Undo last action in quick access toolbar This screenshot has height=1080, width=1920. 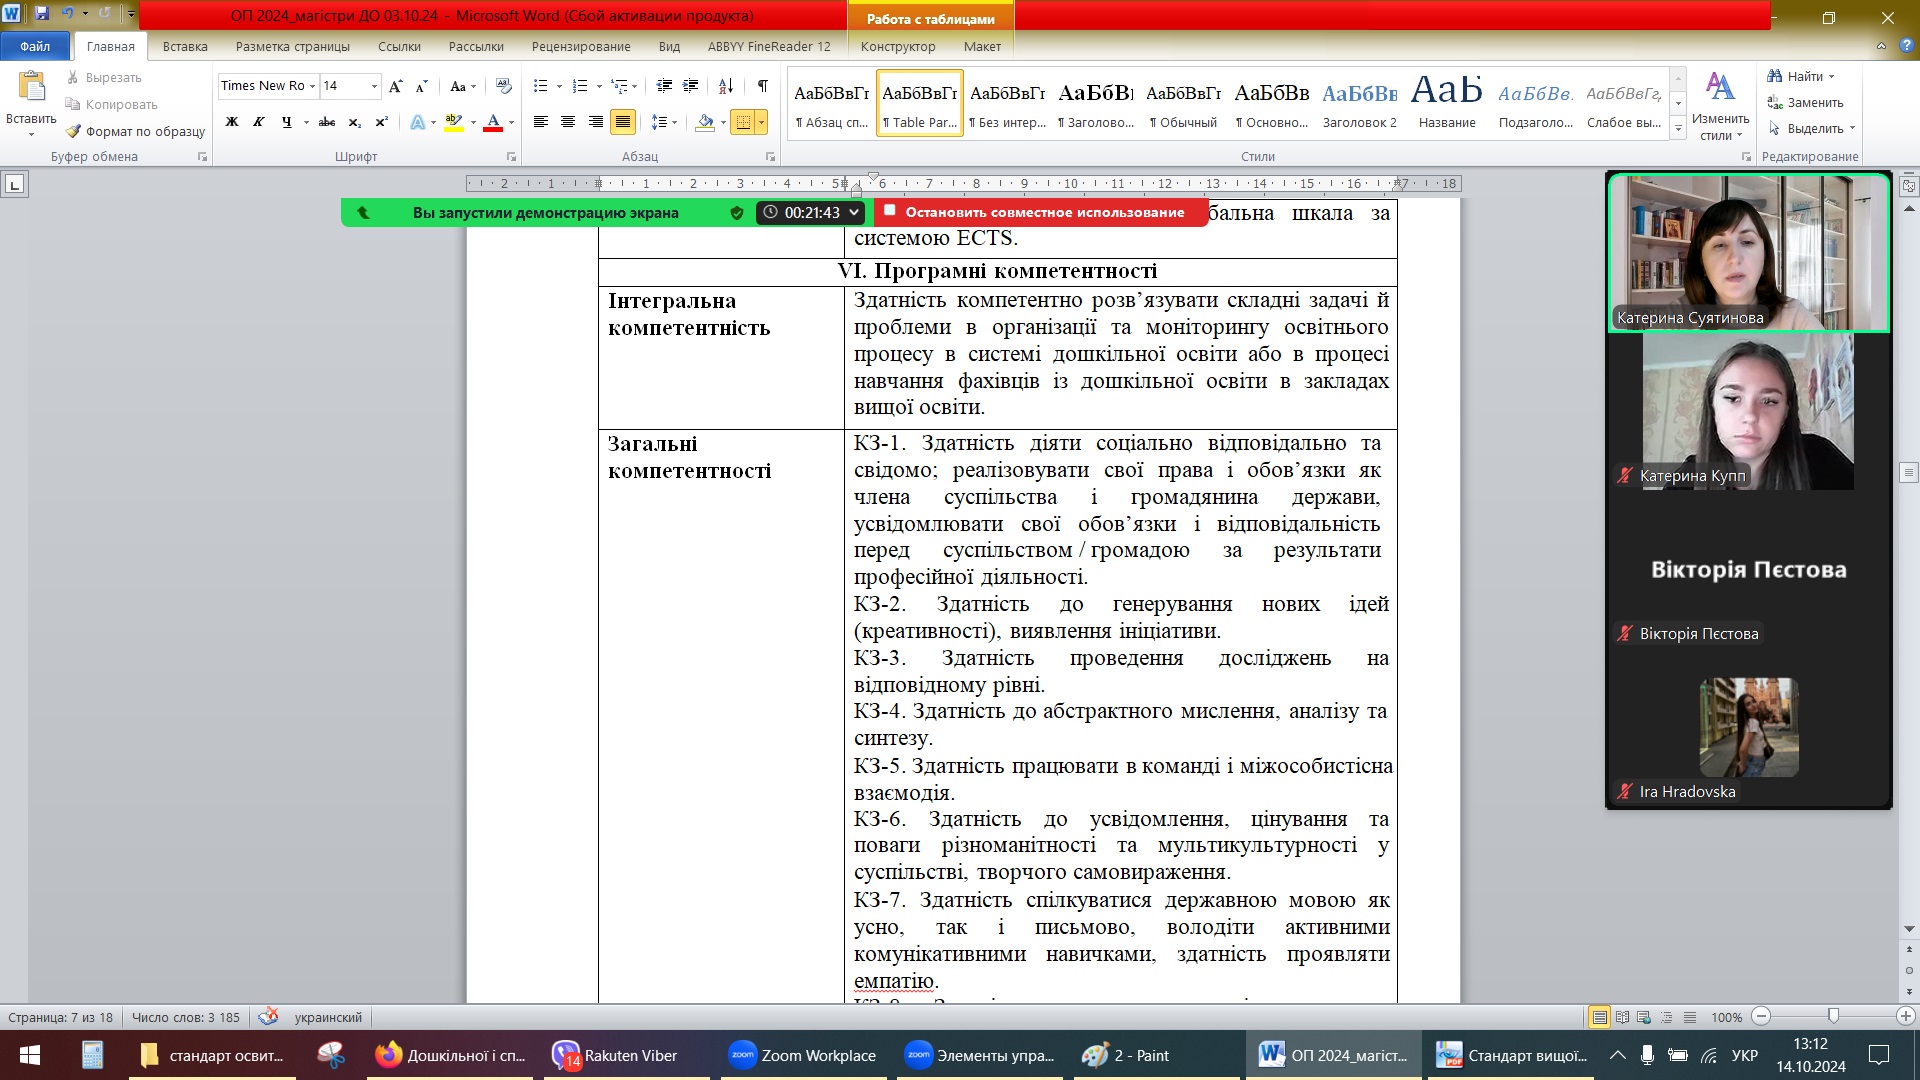point(68,14)
